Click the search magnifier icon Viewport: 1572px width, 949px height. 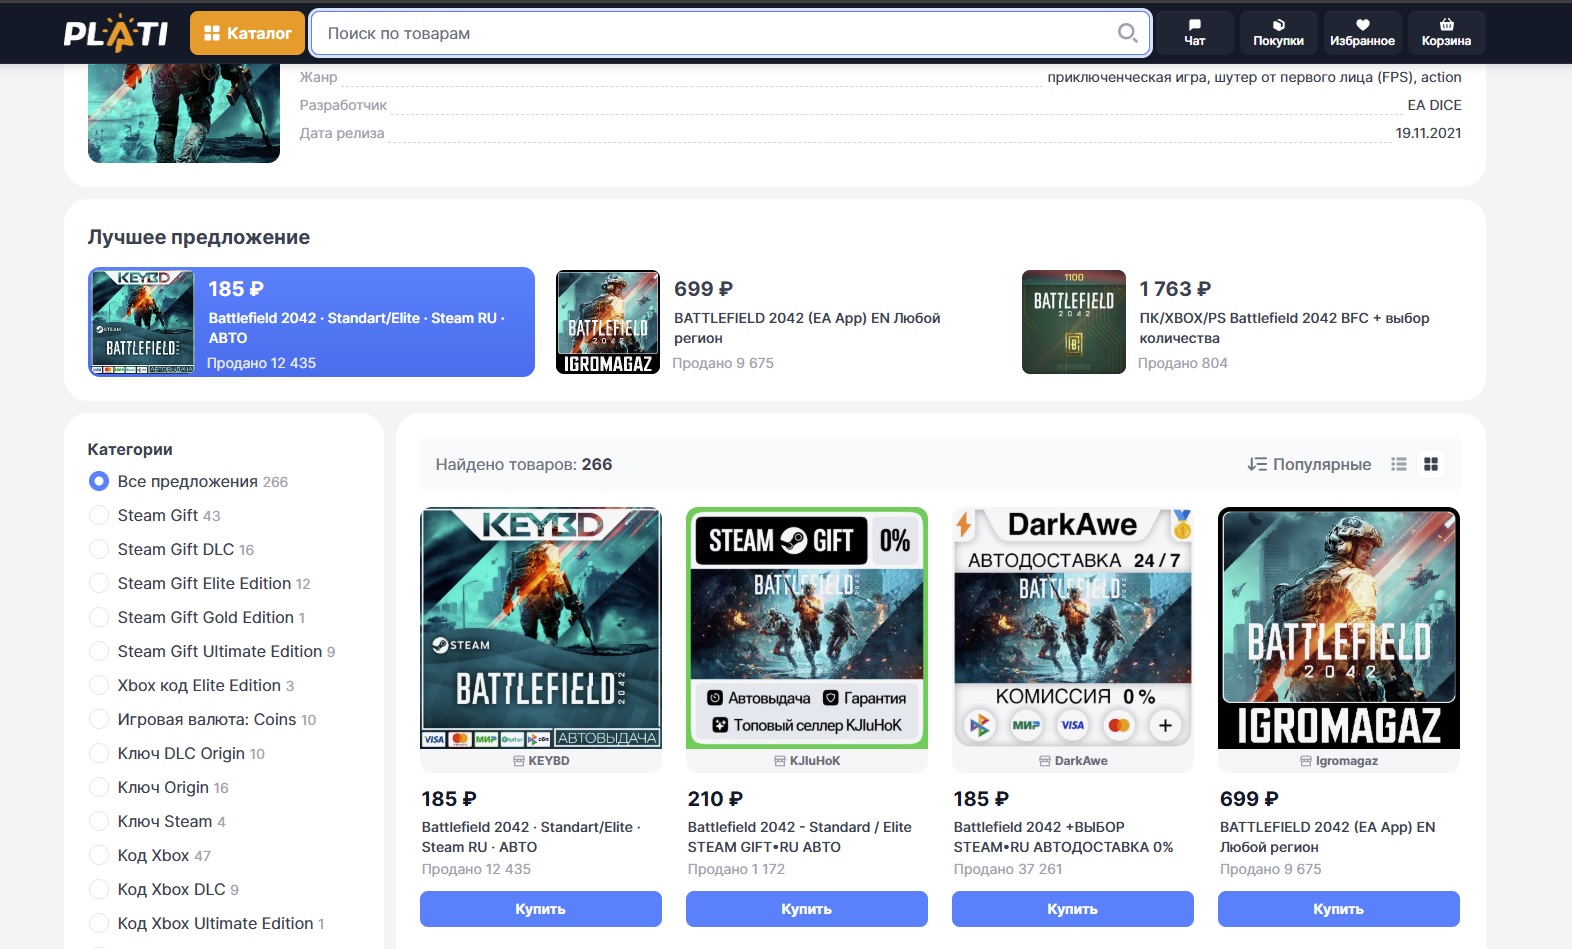point(1127,33)
